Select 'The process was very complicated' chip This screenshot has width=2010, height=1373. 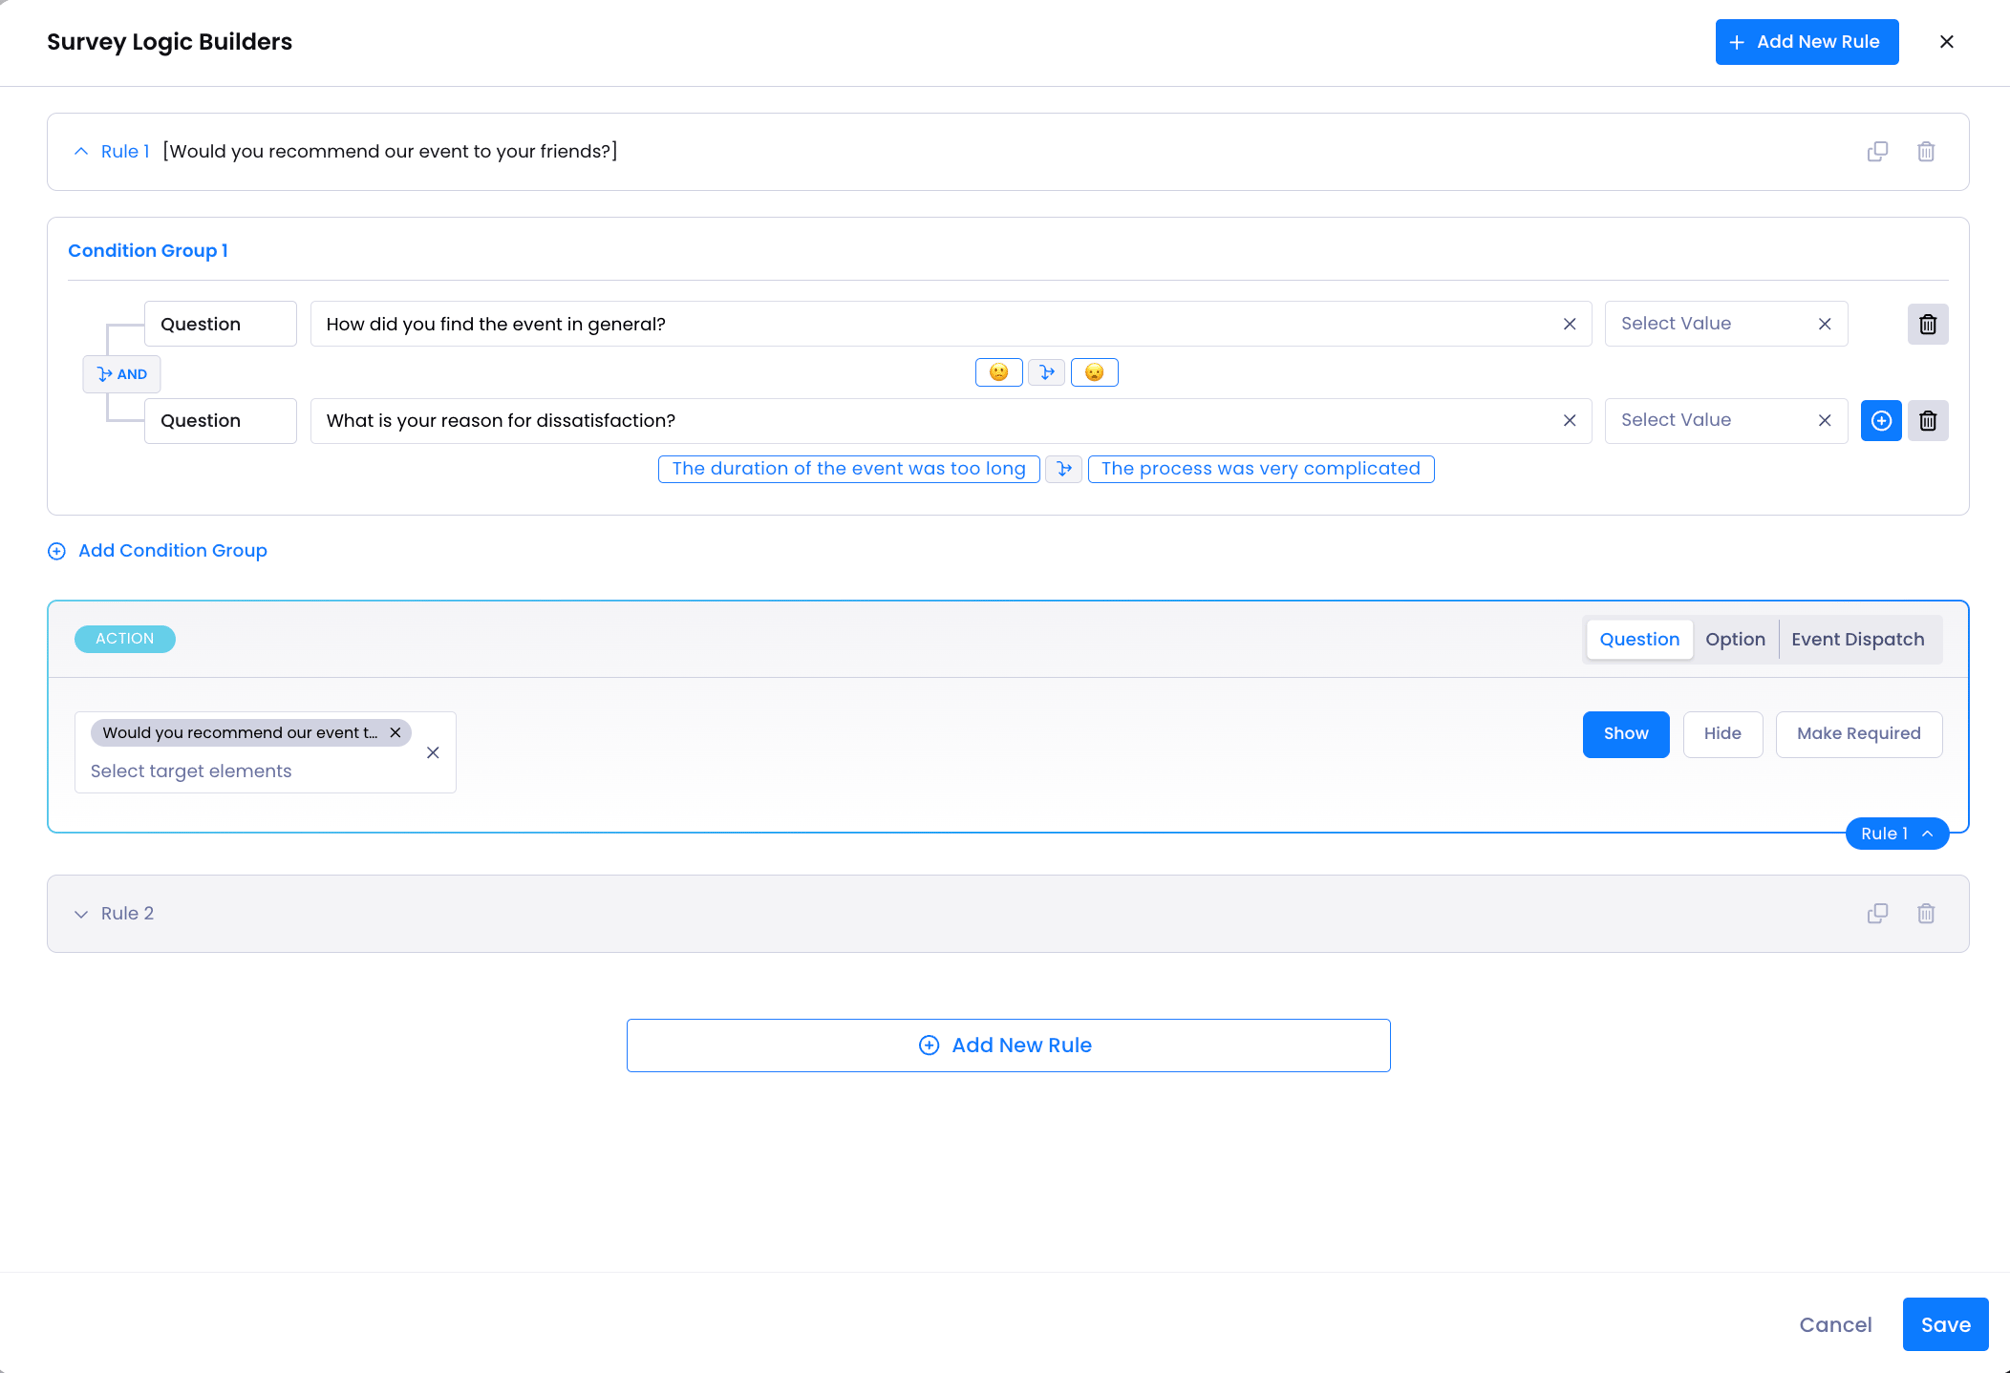(x=1260, y=469)
